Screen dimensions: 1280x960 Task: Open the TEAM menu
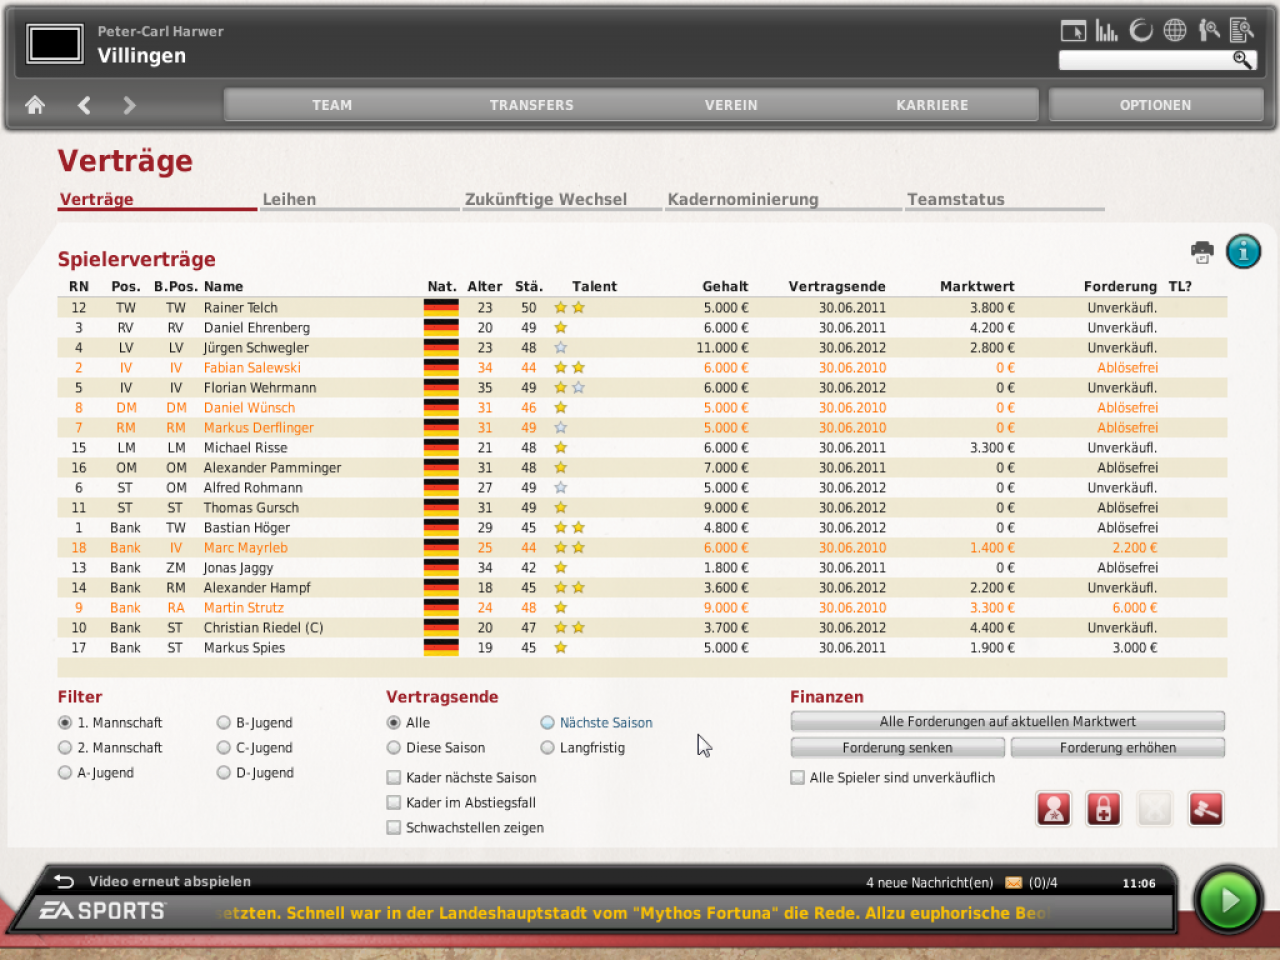[332, 105]
